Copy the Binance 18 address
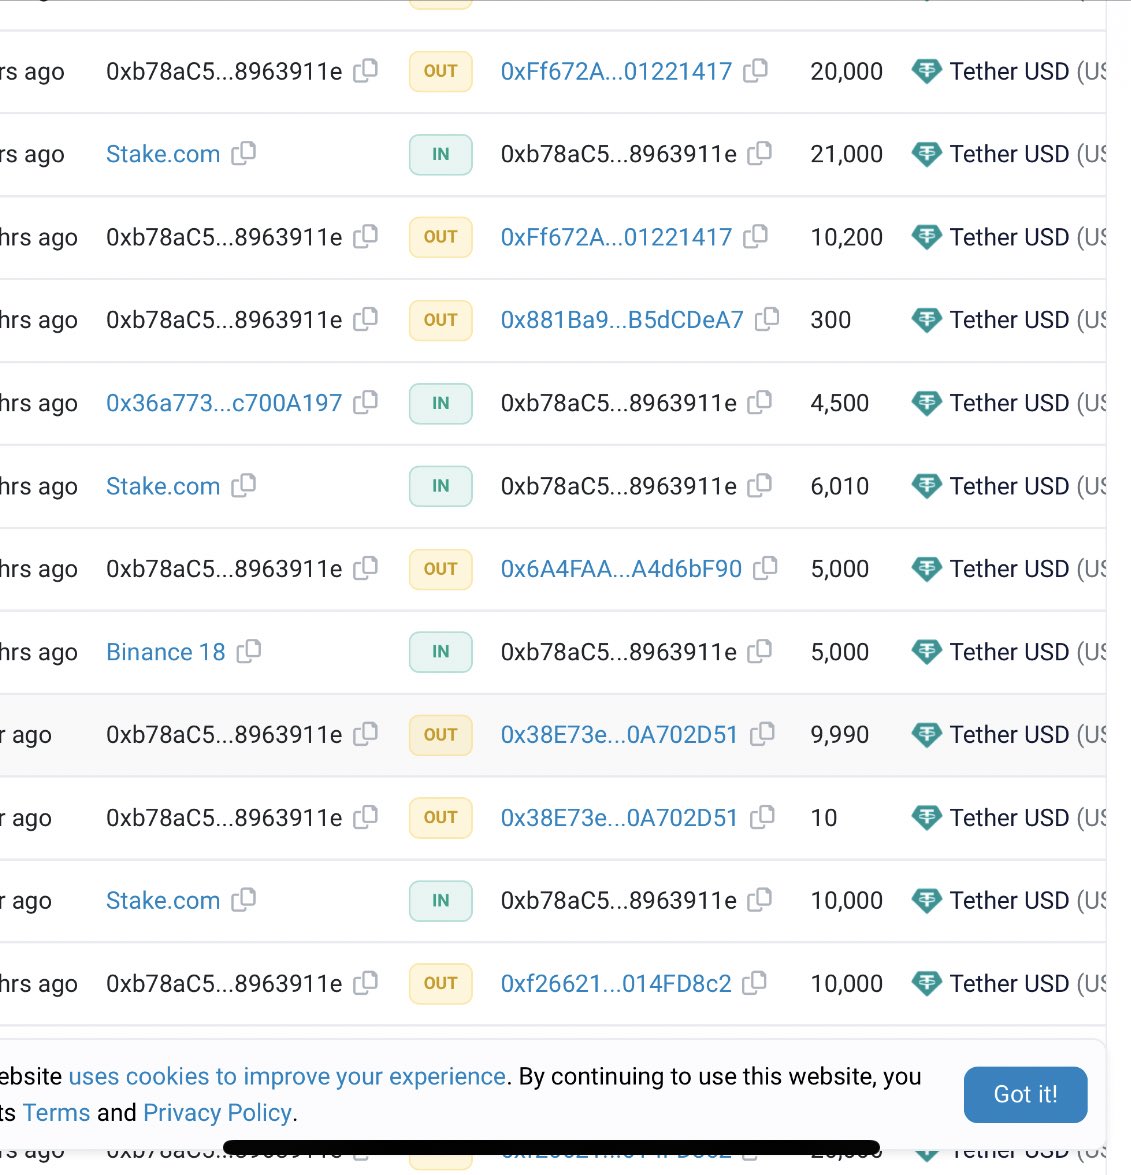Viewport: 1131px width, 1175px height. pyautogui.click(x=249, y=651)
